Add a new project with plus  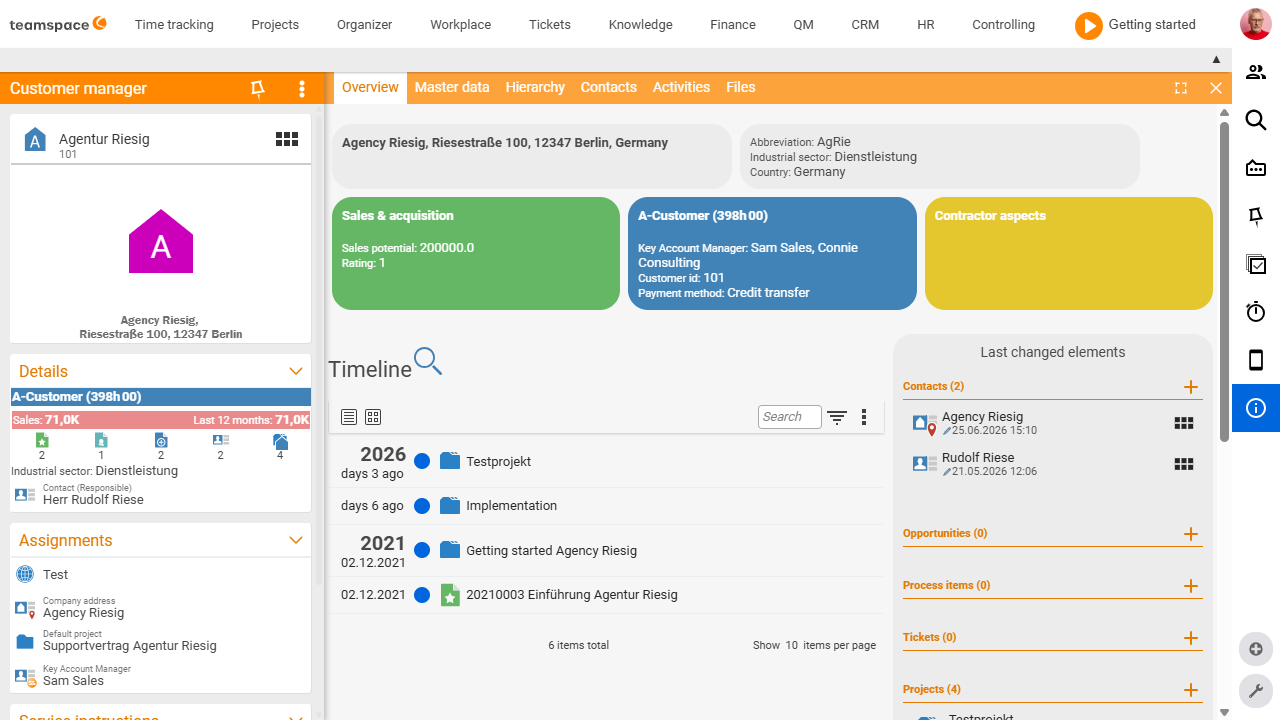click(x=1191, y=690)
